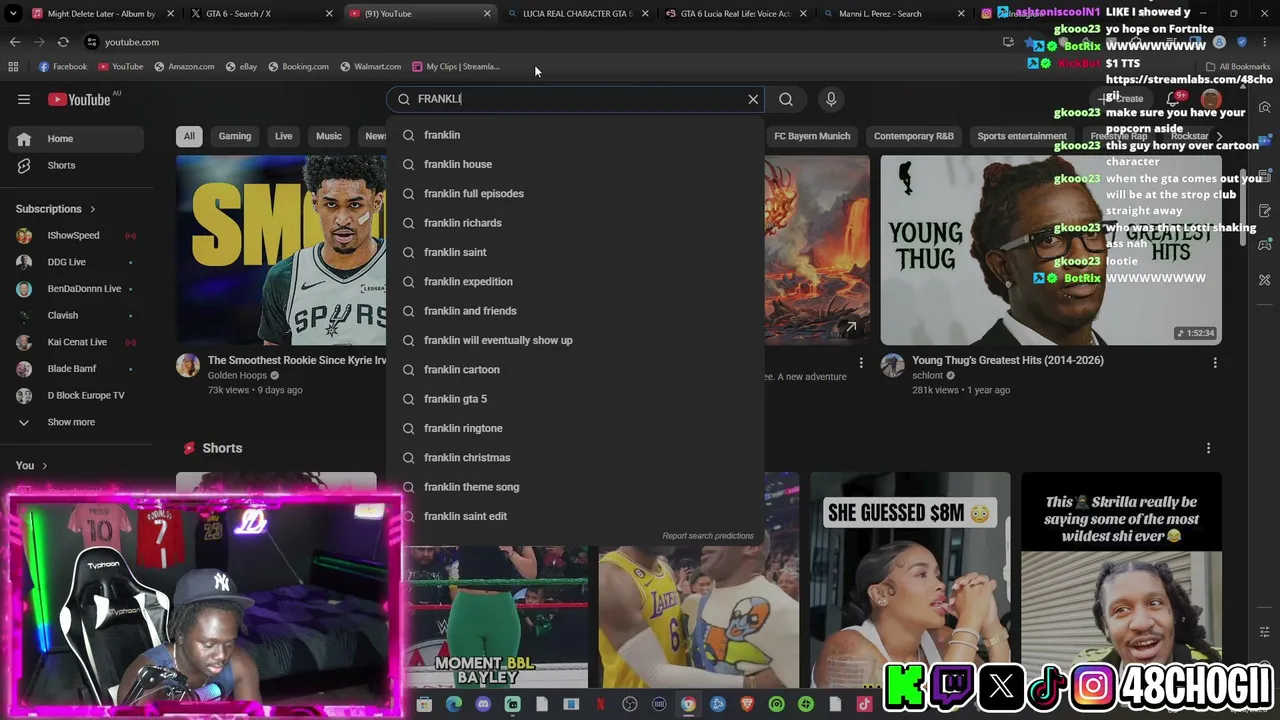Click the YouTube logo to go home
1280x720 pixels.
[80, 99]
